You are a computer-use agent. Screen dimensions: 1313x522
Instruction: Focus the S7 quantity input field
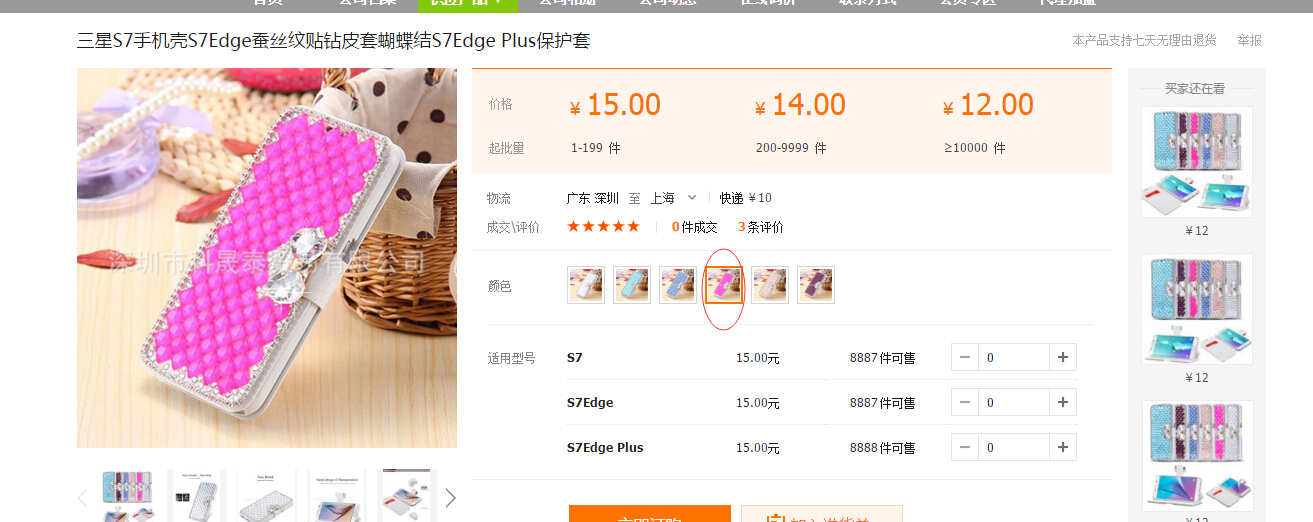click(x=1014, y=357)
